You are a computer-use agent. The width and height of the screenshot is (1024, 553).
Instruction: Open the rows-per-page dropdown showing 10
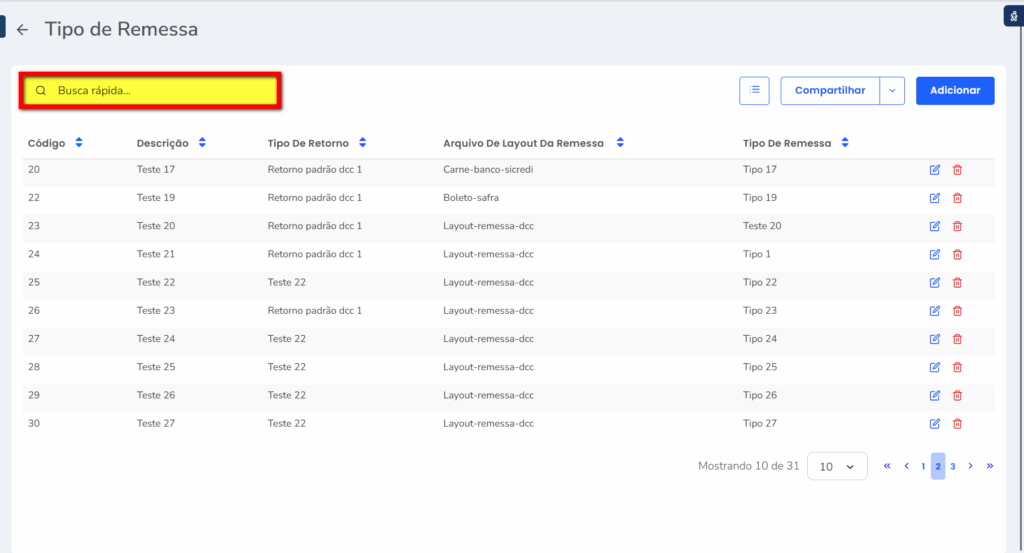[837, 466]
